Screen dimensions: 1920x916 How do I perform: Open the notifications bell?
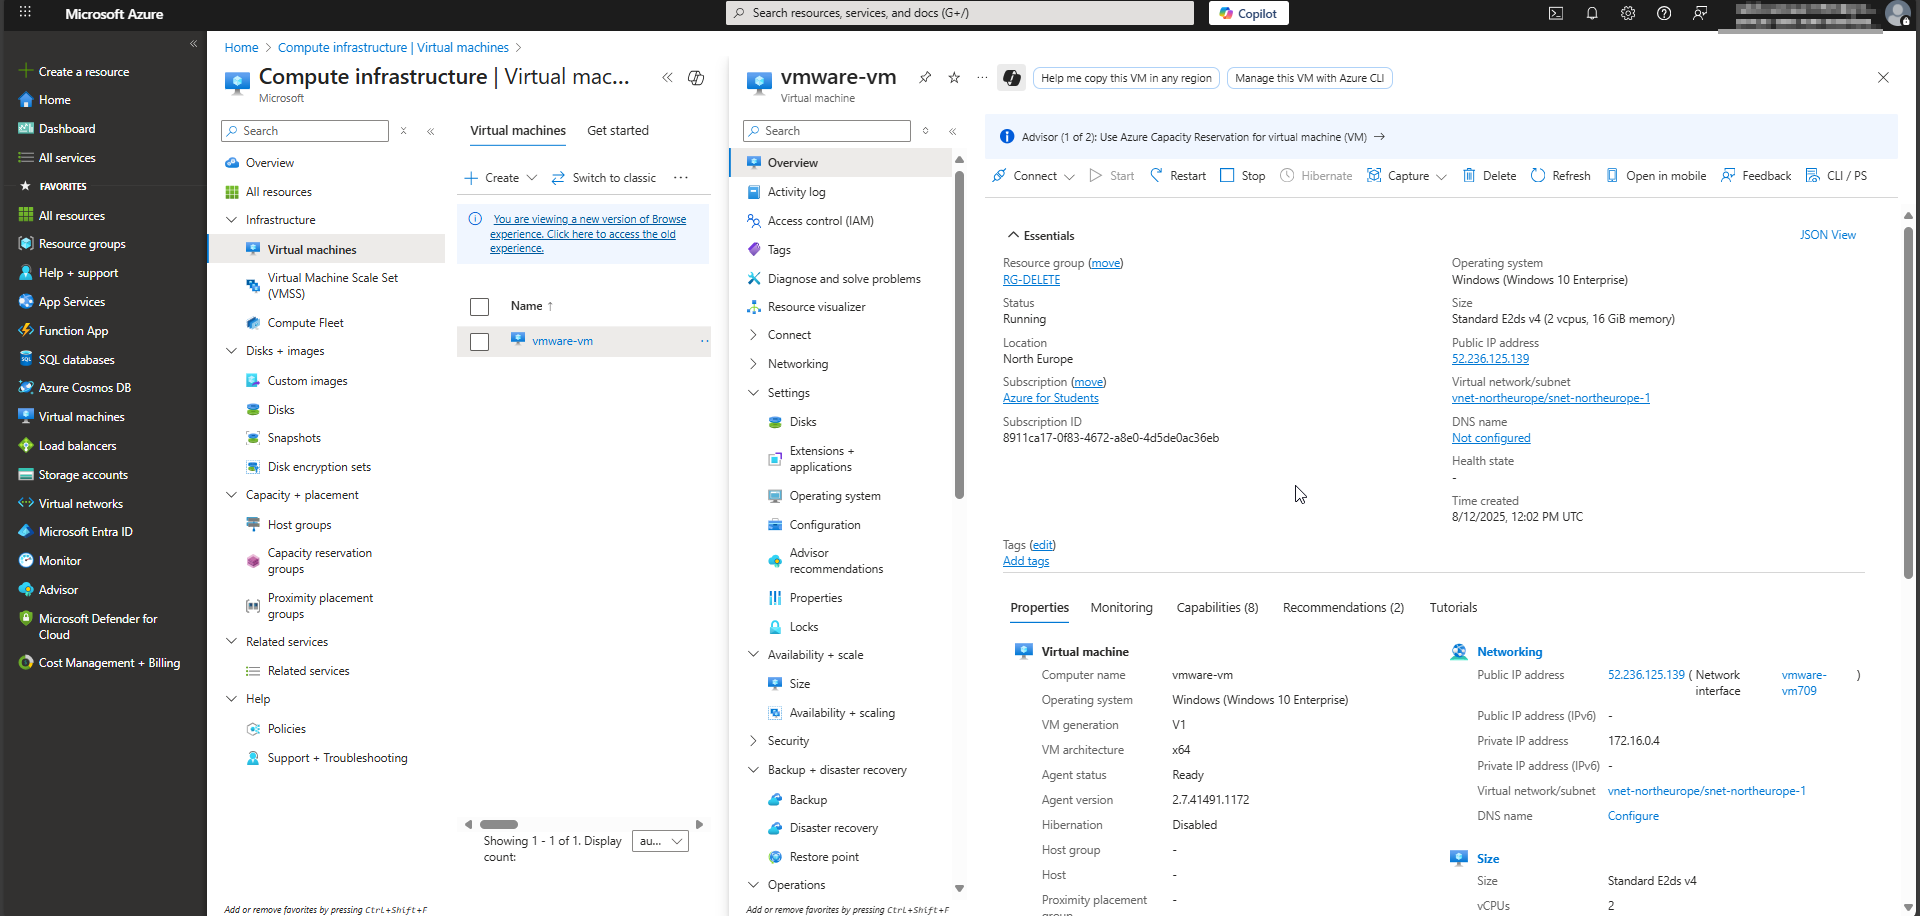pos(1592,13)
